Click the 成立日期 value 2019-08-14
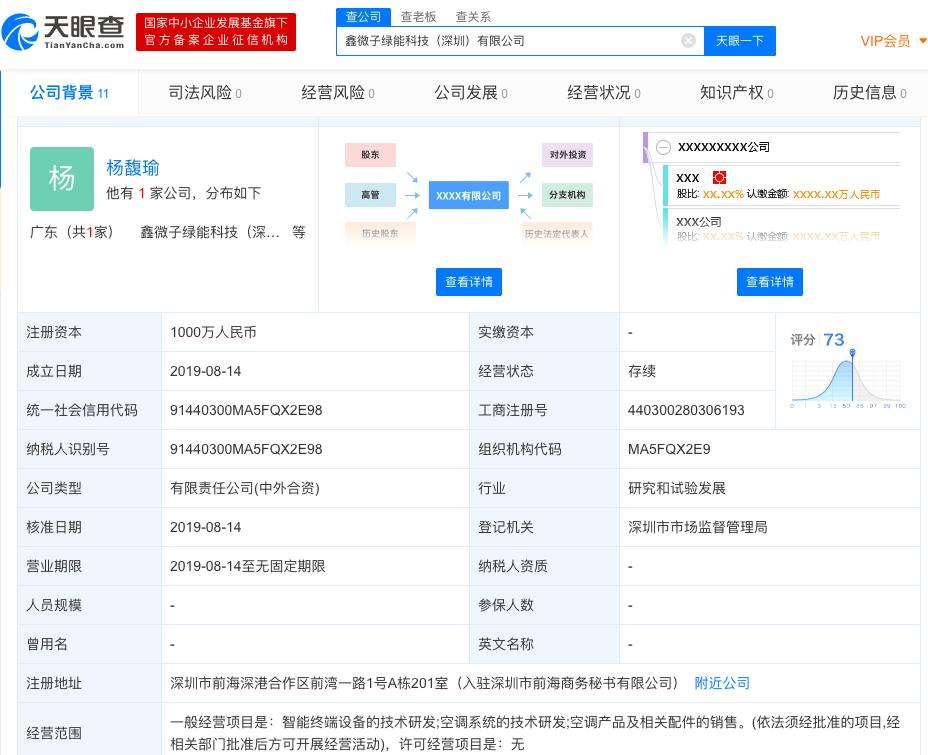 [205, 371]
